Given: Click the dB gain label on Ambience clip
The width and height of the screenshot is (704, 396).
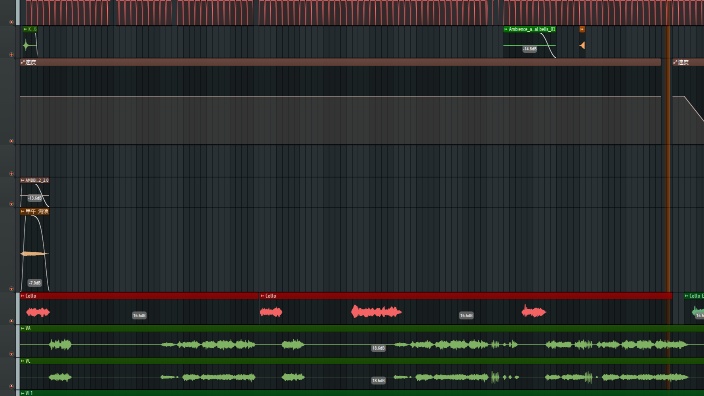Looking at the screenshot, I should click(529, 49).
